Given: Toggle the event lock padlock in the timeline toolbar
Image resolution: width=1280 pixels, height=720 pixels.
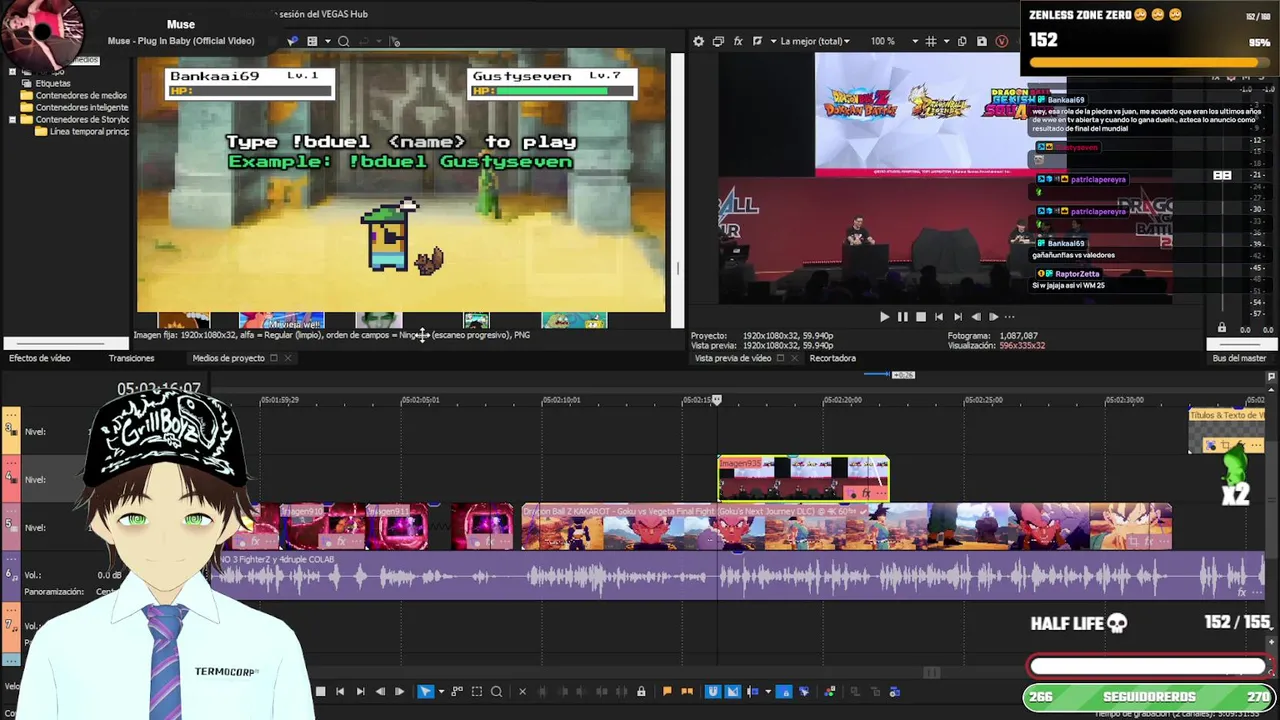Looking at the screenshot, I should tap(641, 691).
